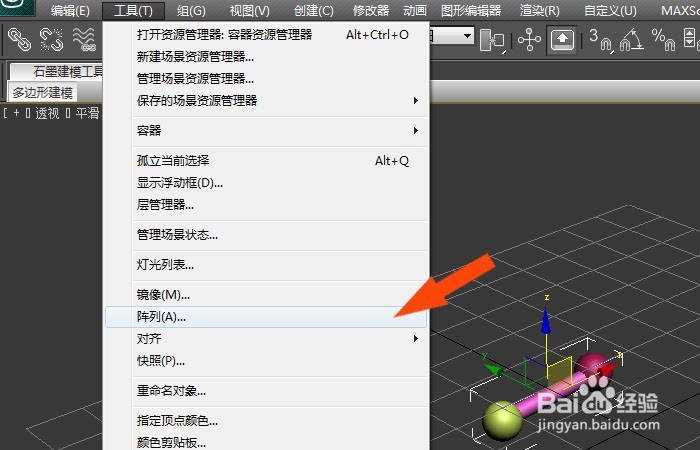This screenshot has height=450, width=700.
Task: Expand 保存的场景资源管理器 submenu
Action: [266, 100]
